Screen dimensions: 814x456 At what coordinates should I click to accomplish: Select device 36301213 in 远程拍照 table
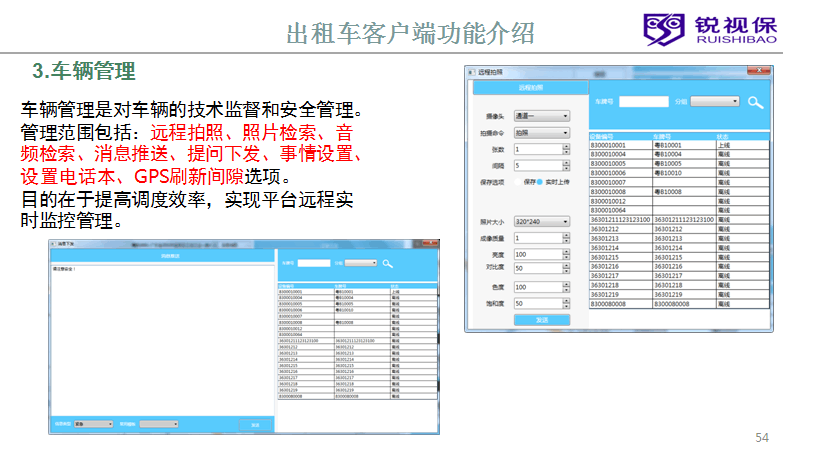point(679,238)
